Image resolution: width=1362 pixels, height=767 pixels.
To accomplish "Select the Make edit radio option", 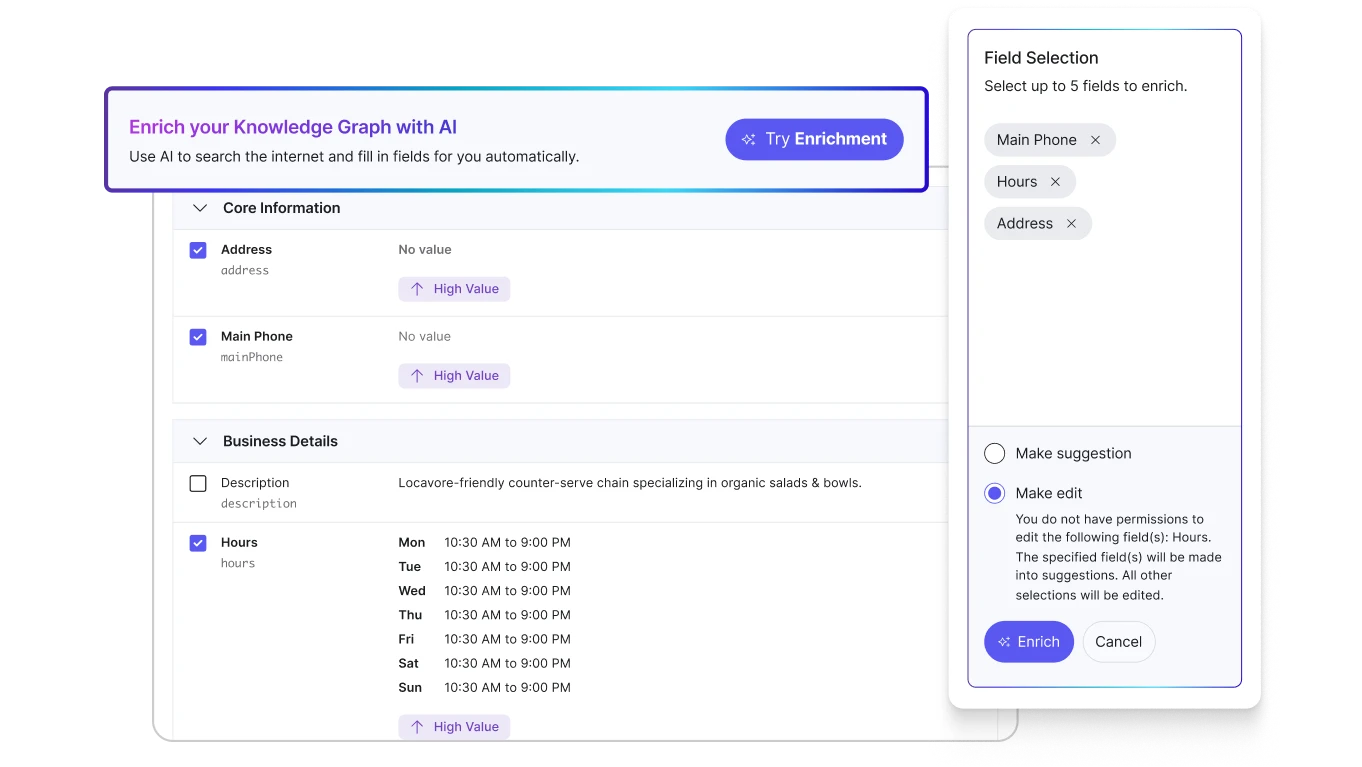I will click(x=994, y=494).
